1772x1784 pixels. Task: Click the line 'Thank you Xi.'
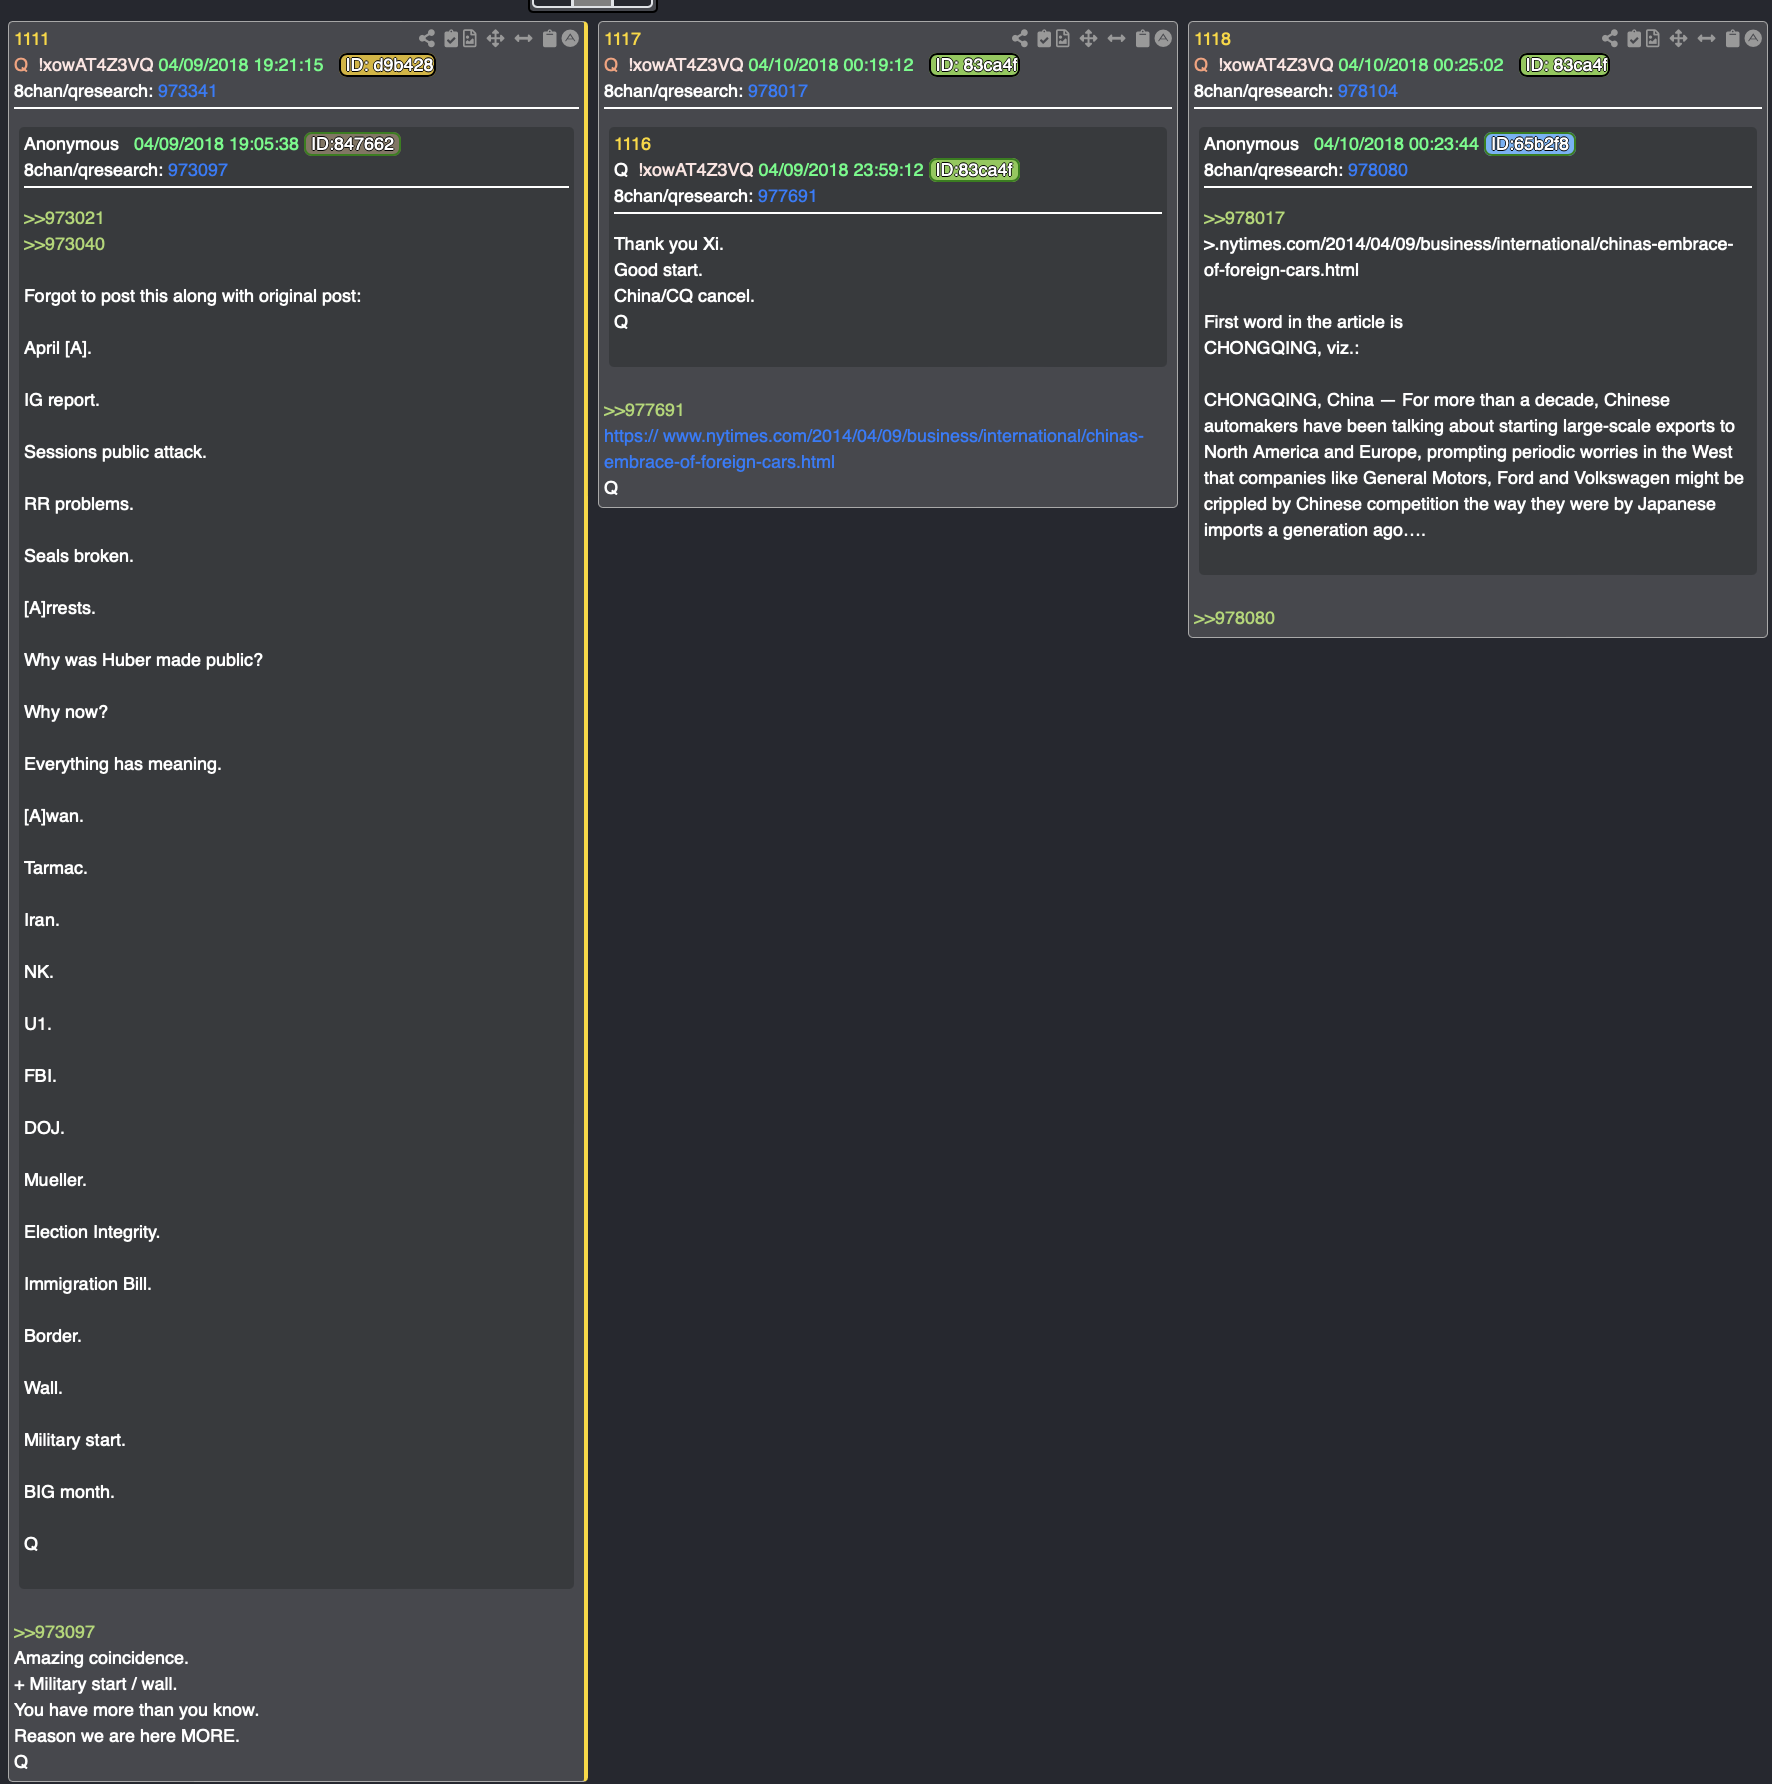click(668, 244)
